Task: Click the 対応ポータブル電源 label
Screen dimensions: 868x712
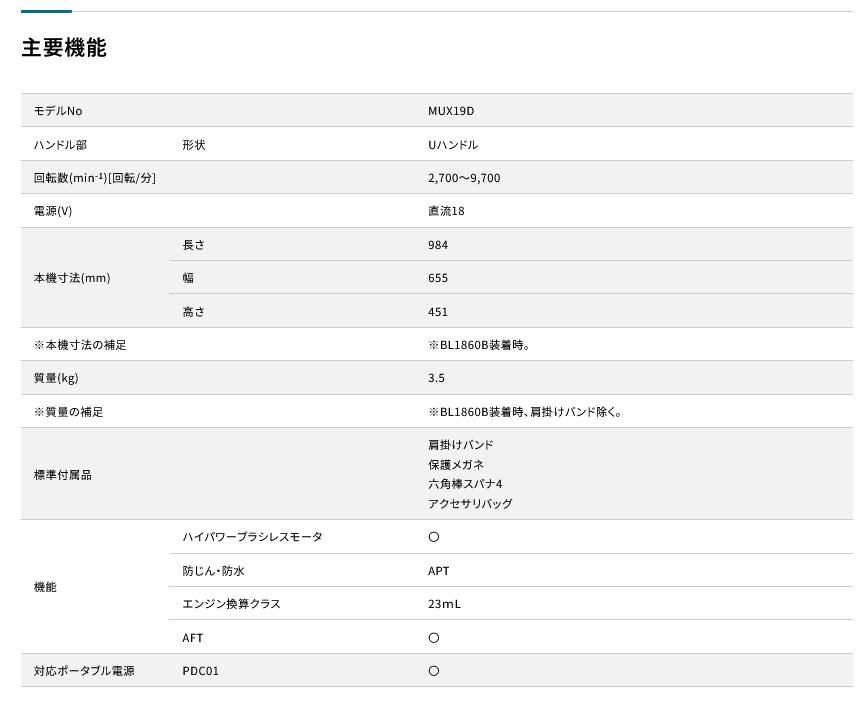Action: (84, 671)
